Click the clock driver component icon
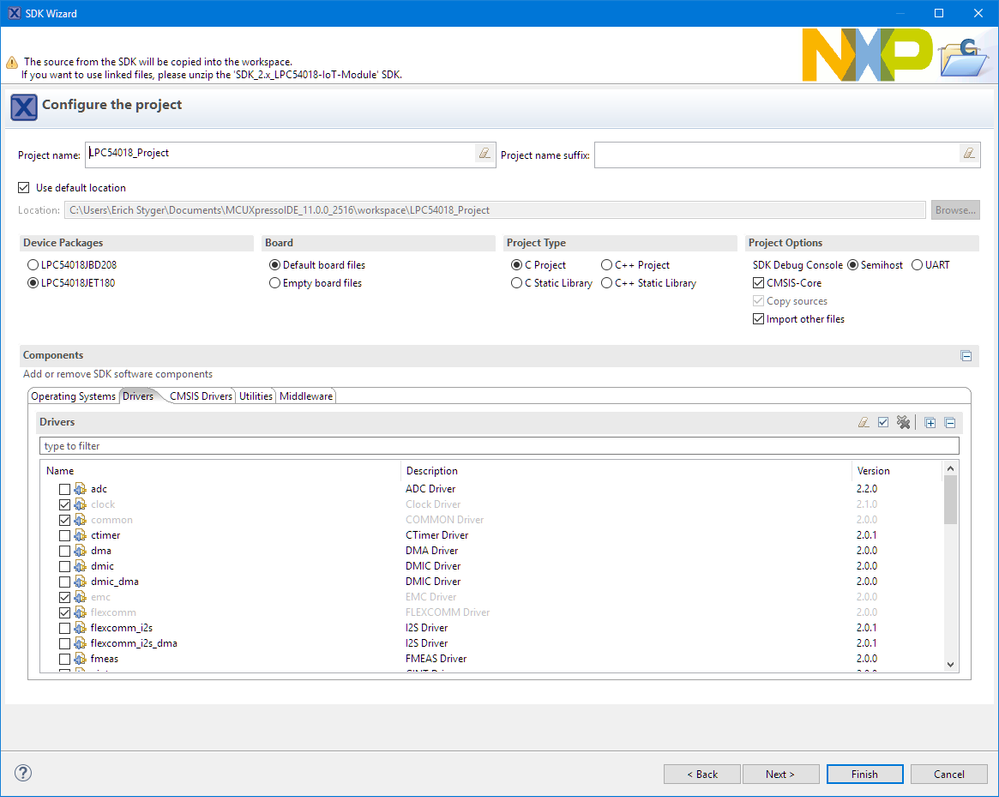 click(x=80, y=504)
